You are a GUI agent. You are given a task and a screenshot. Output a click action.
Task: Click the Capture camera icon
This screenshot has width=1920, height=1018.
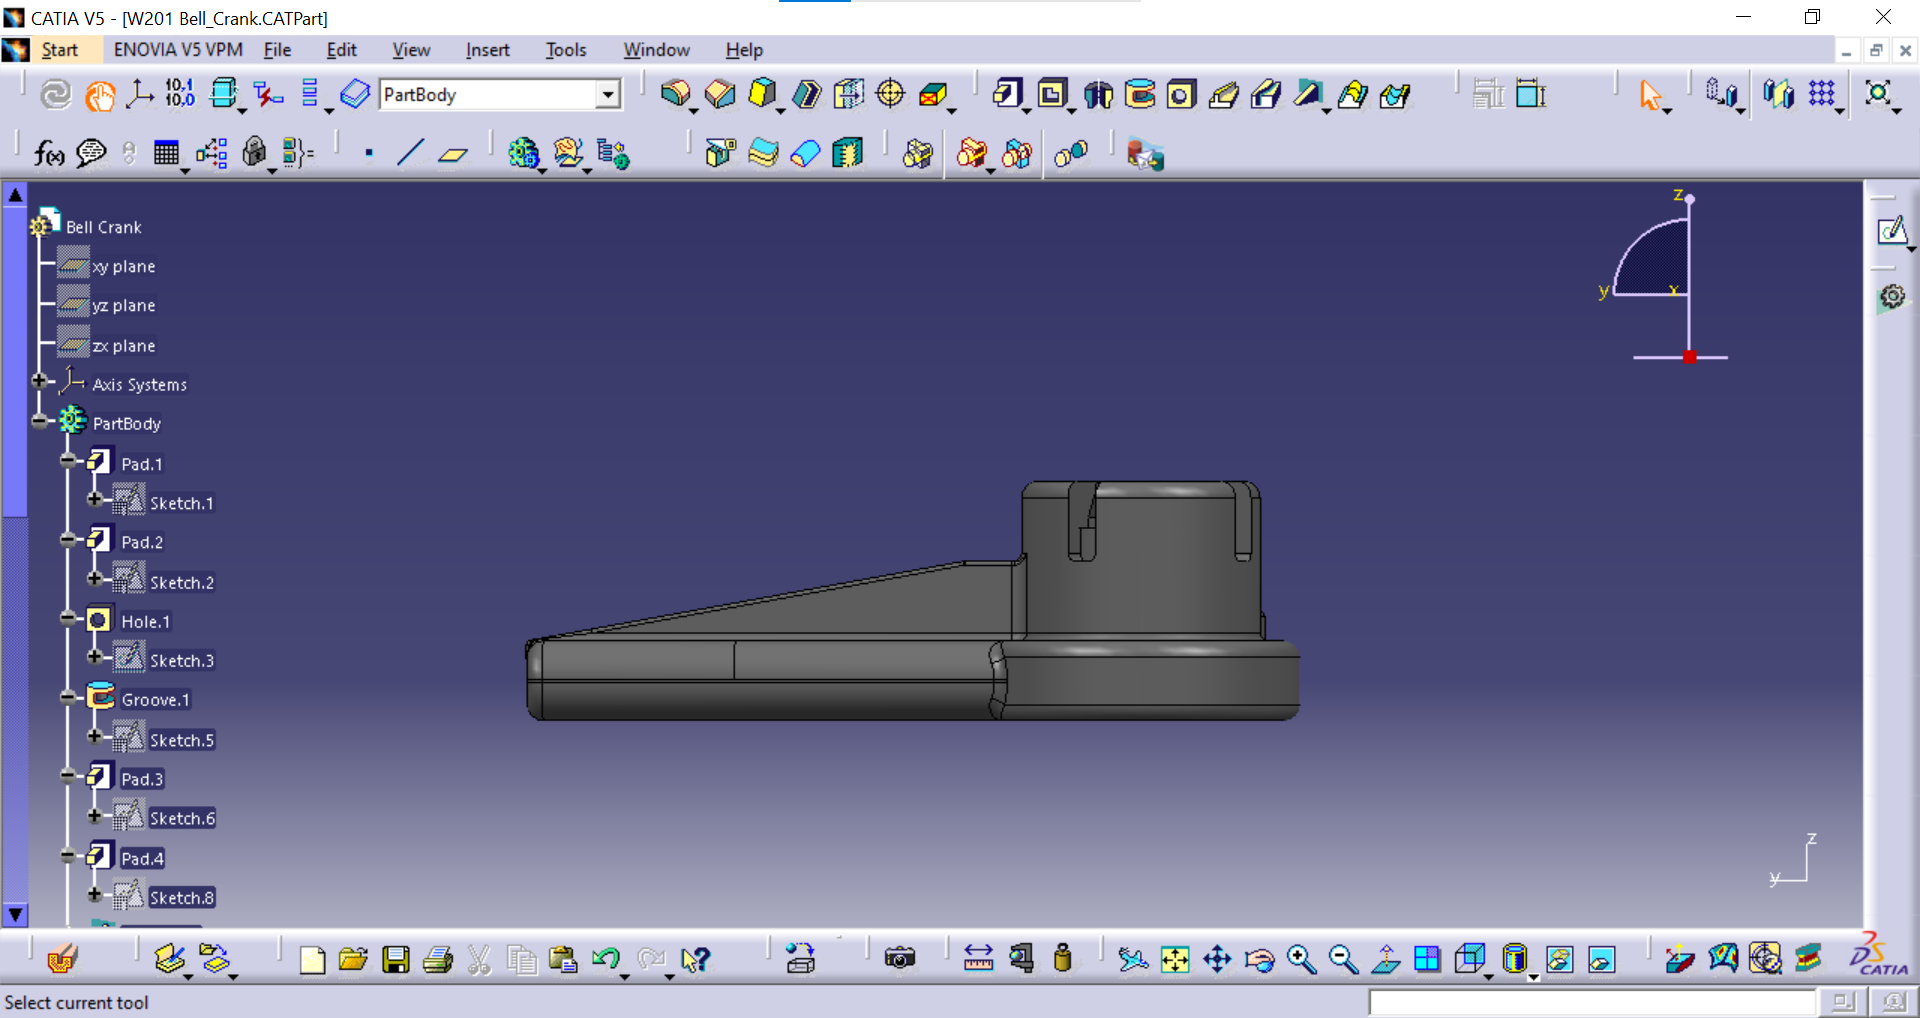[x=900, y=959]
